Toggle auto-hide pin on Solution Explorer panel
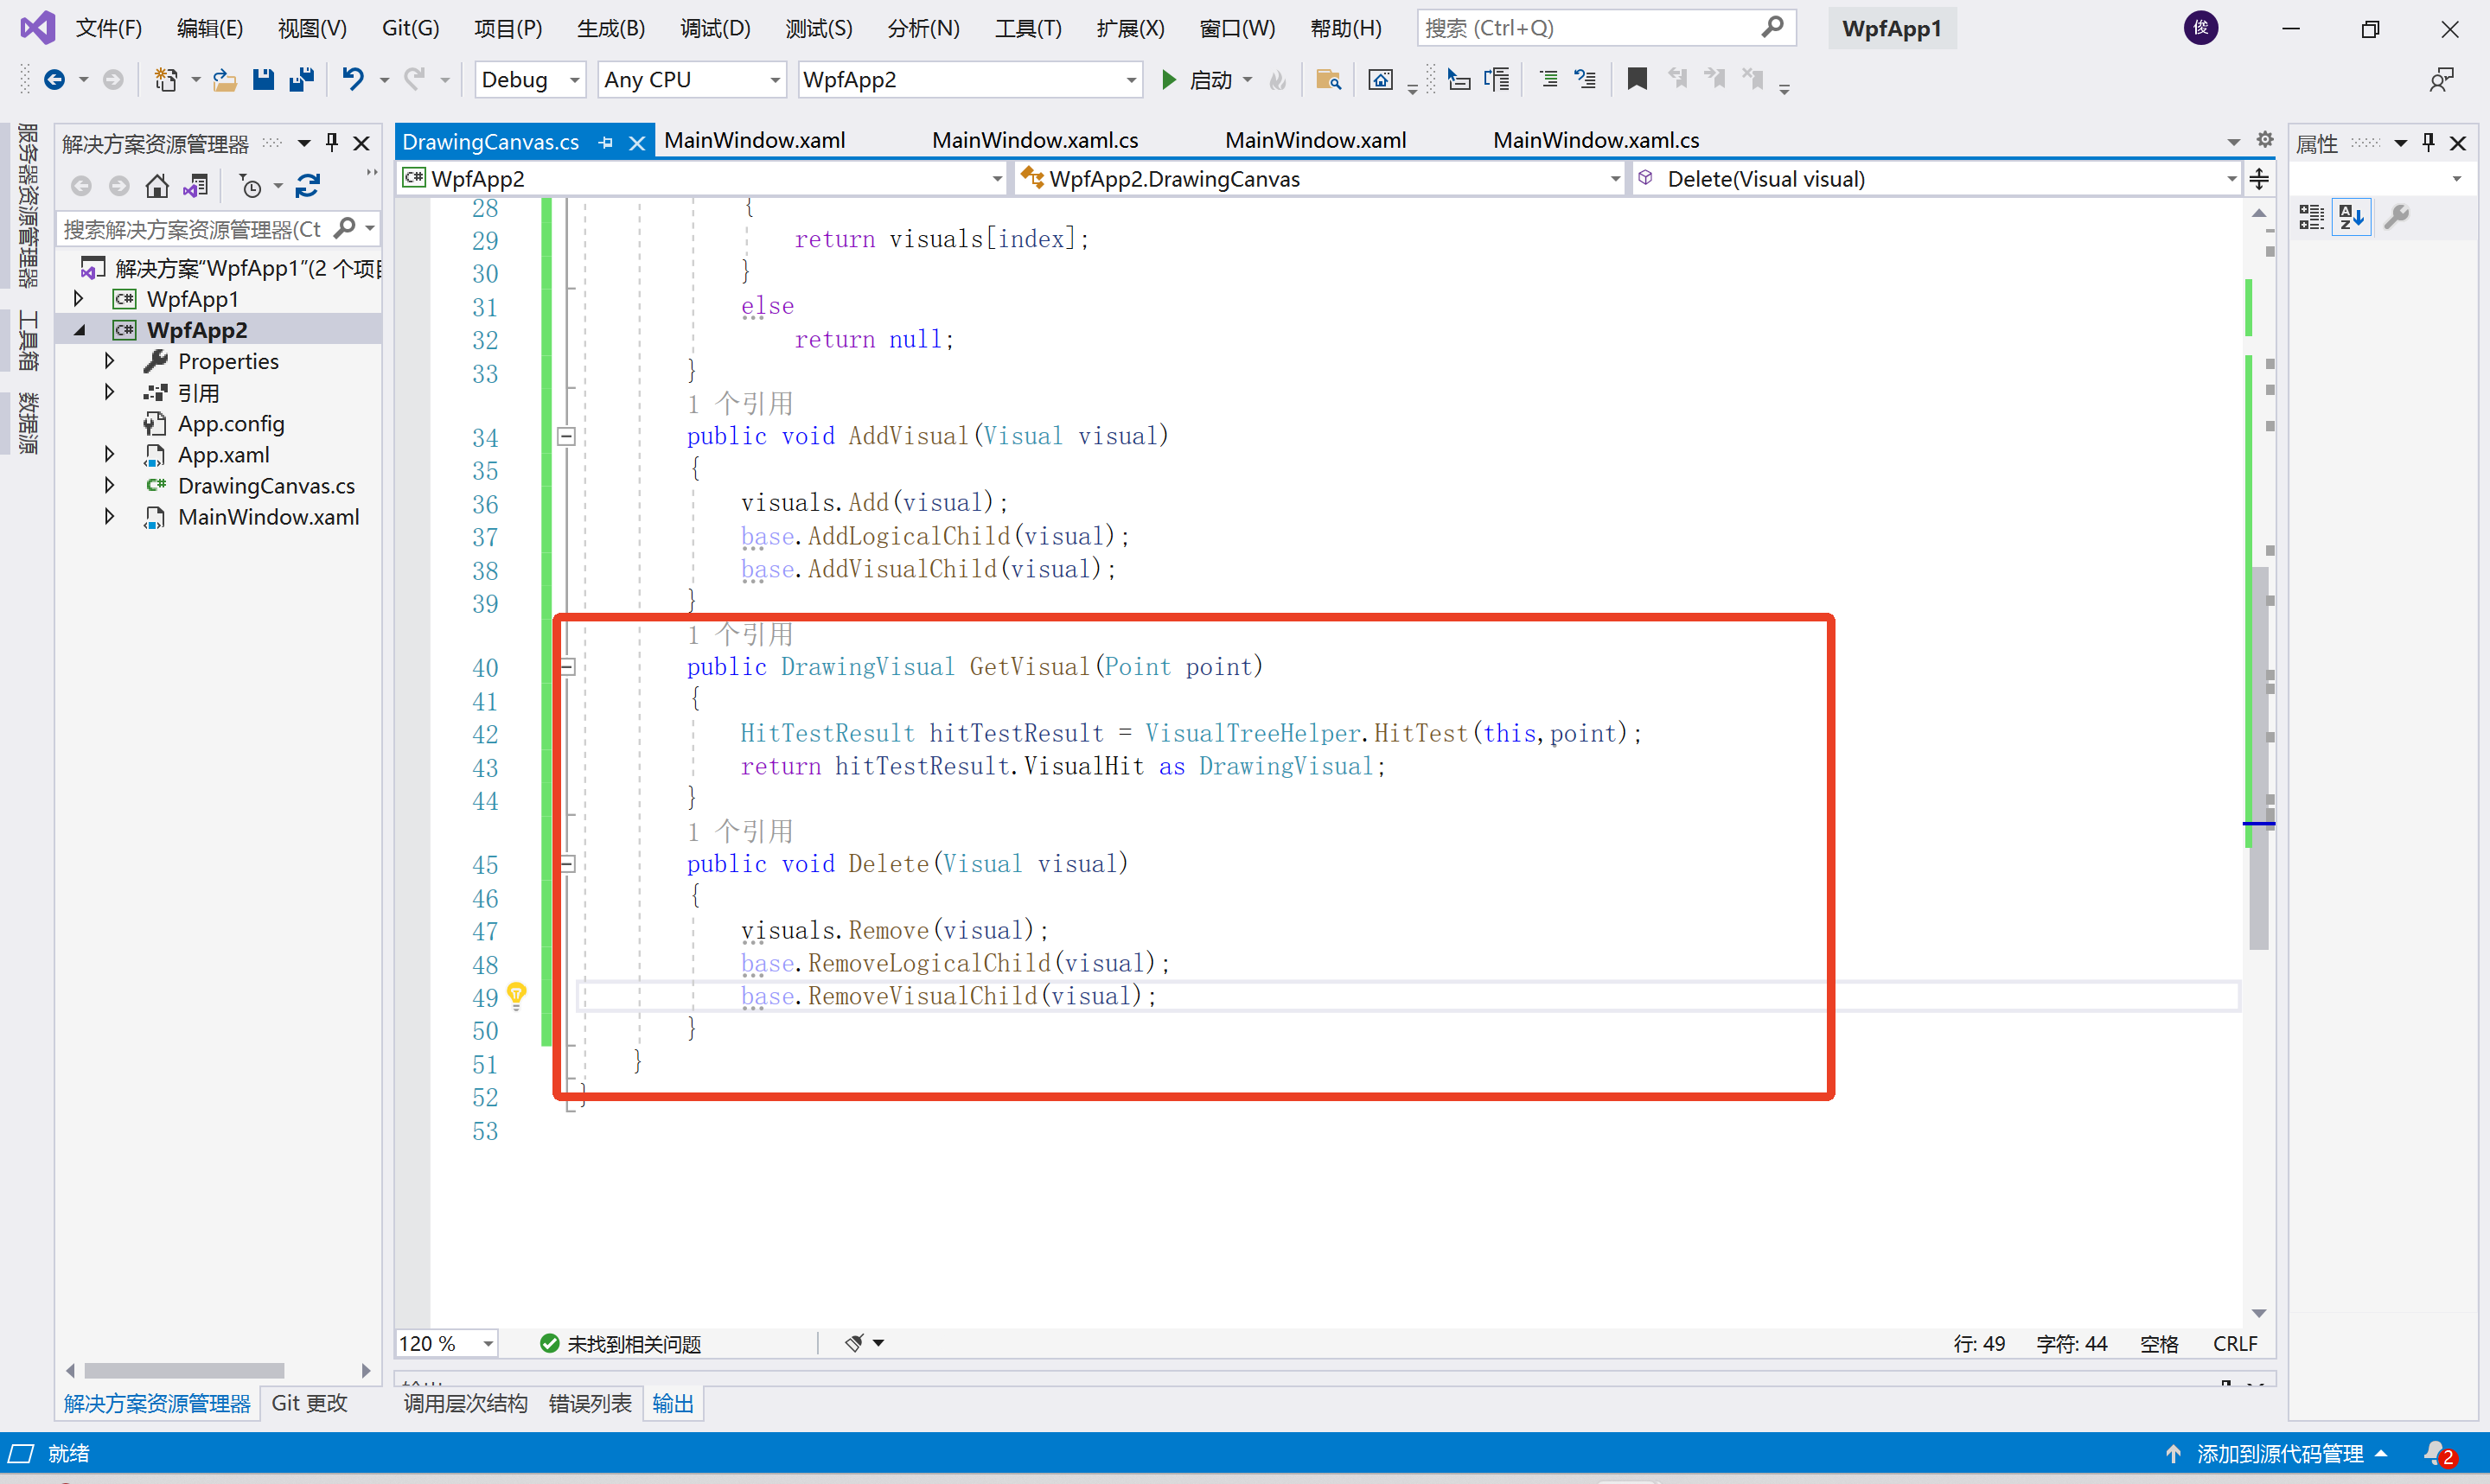 pos(332,143)
